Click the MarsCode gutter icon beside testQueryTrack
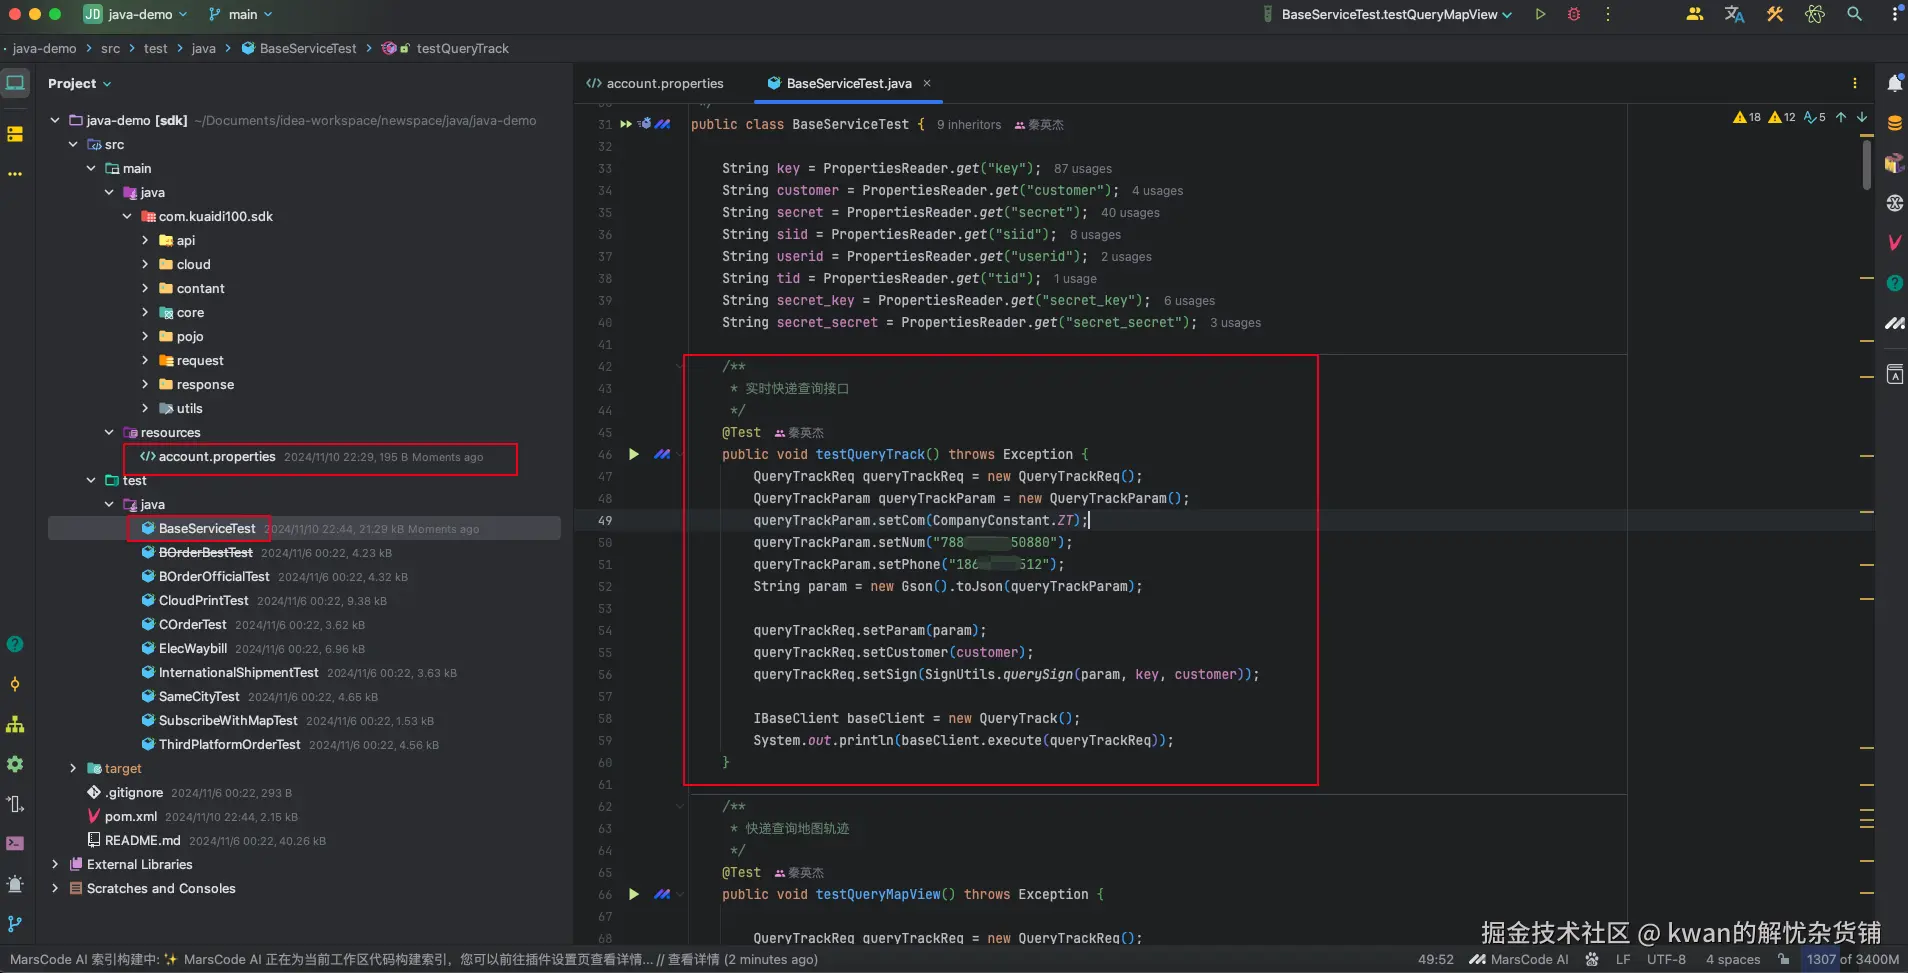Screen dimensions: 1908x973 (662, 454)
